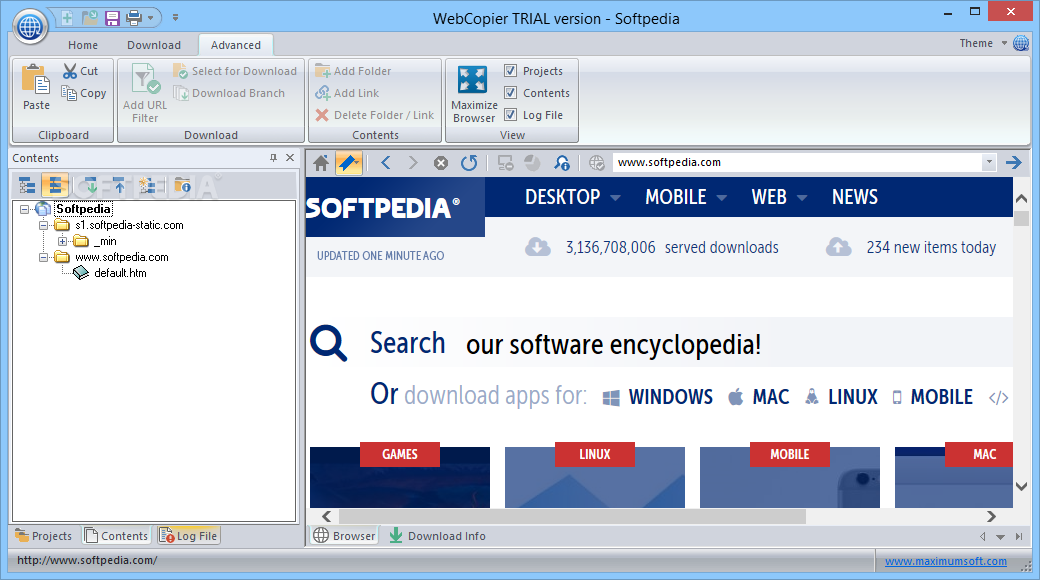Screen dimensions: 1040x580
Task: Toggle the Log File view checkbox
Action: point(511,115)
